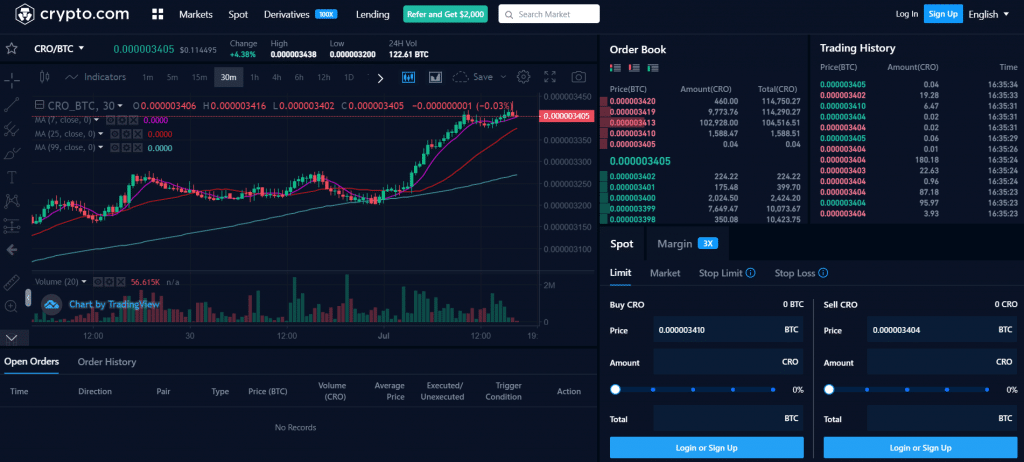This screenshot has height=462, width=1024.
Task: Remove the MA 25 indicator
Action: (138, 134)
